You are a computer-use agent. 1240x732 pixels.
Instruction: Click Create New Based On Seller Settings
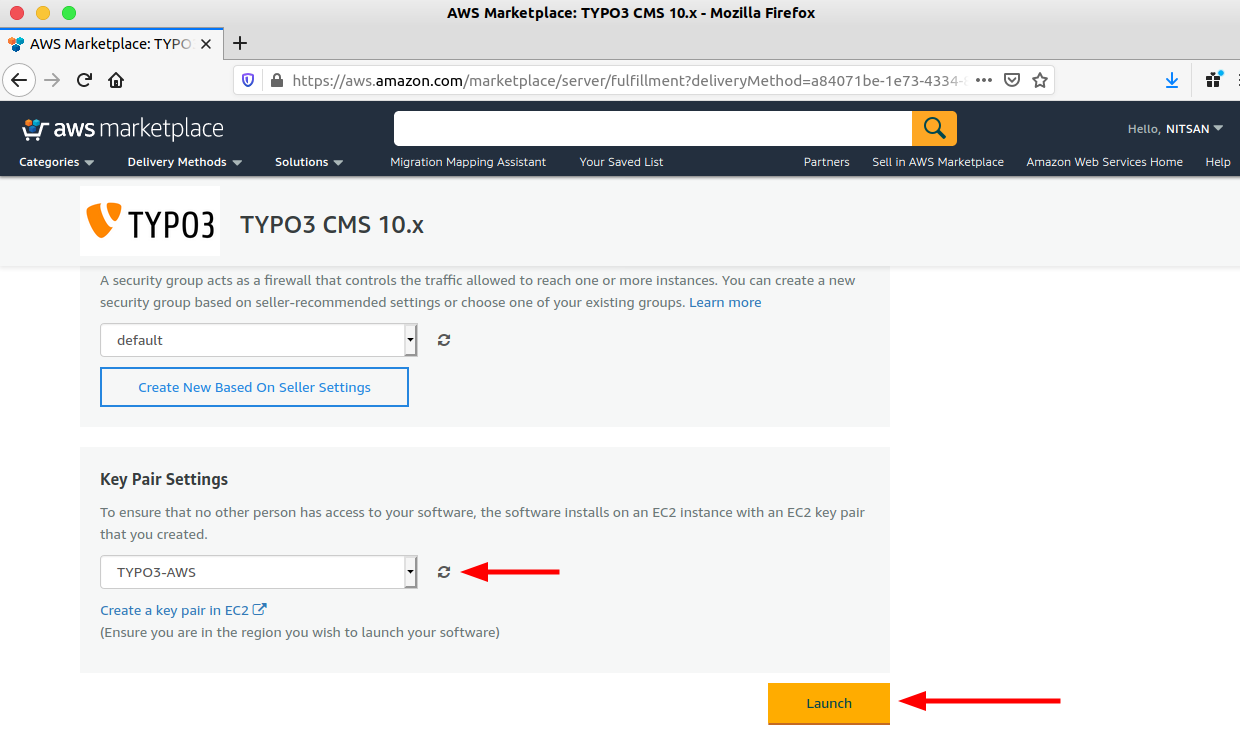coord(254,387)
